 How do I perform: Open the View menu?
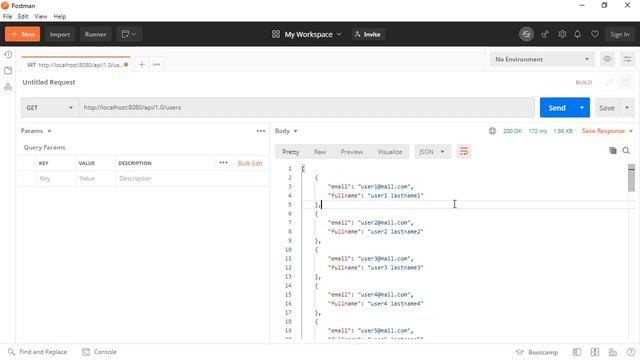click(x=40, y=16)
